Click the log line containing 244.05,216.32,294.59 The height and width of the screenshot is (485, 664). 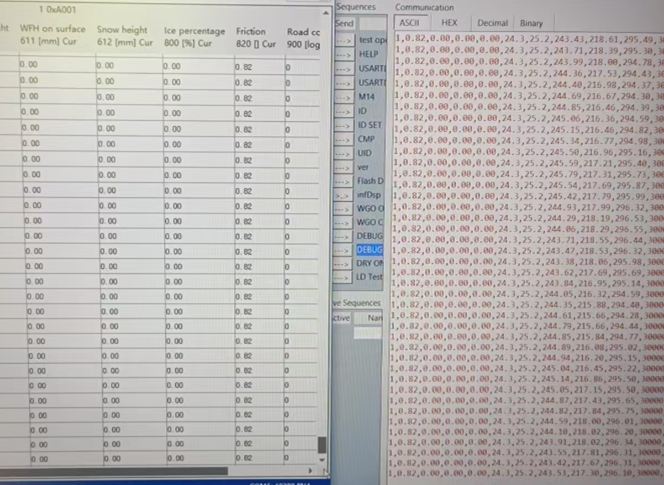coord(527,294)
